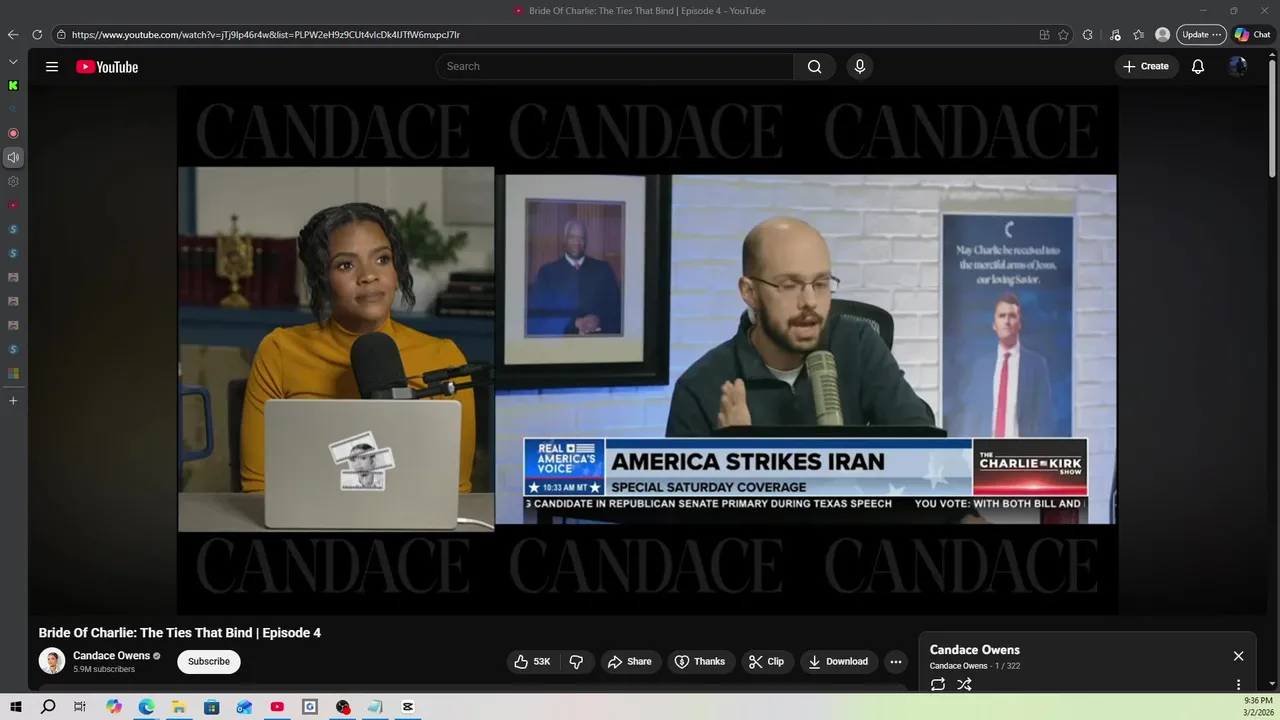The width and height of the screenshot is (1280, 720).
Task: Toggle shuffle playlist in Candace Owens panel
Action: tap(964, 685)
